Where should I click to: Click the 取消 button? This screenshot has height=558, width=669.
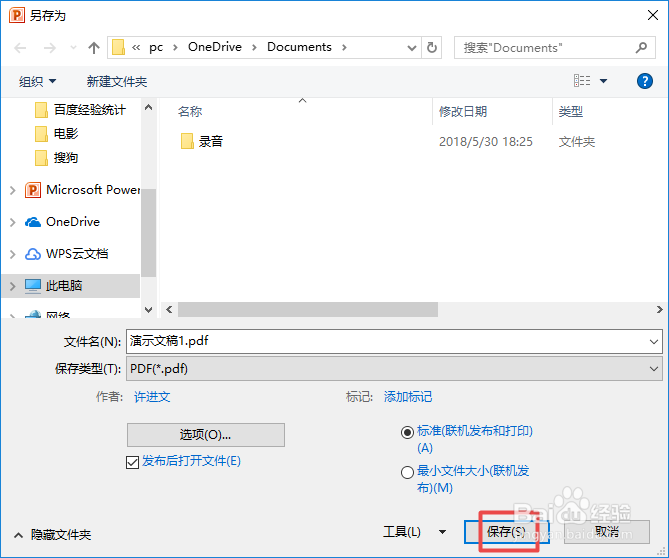(x=607, y=532)
